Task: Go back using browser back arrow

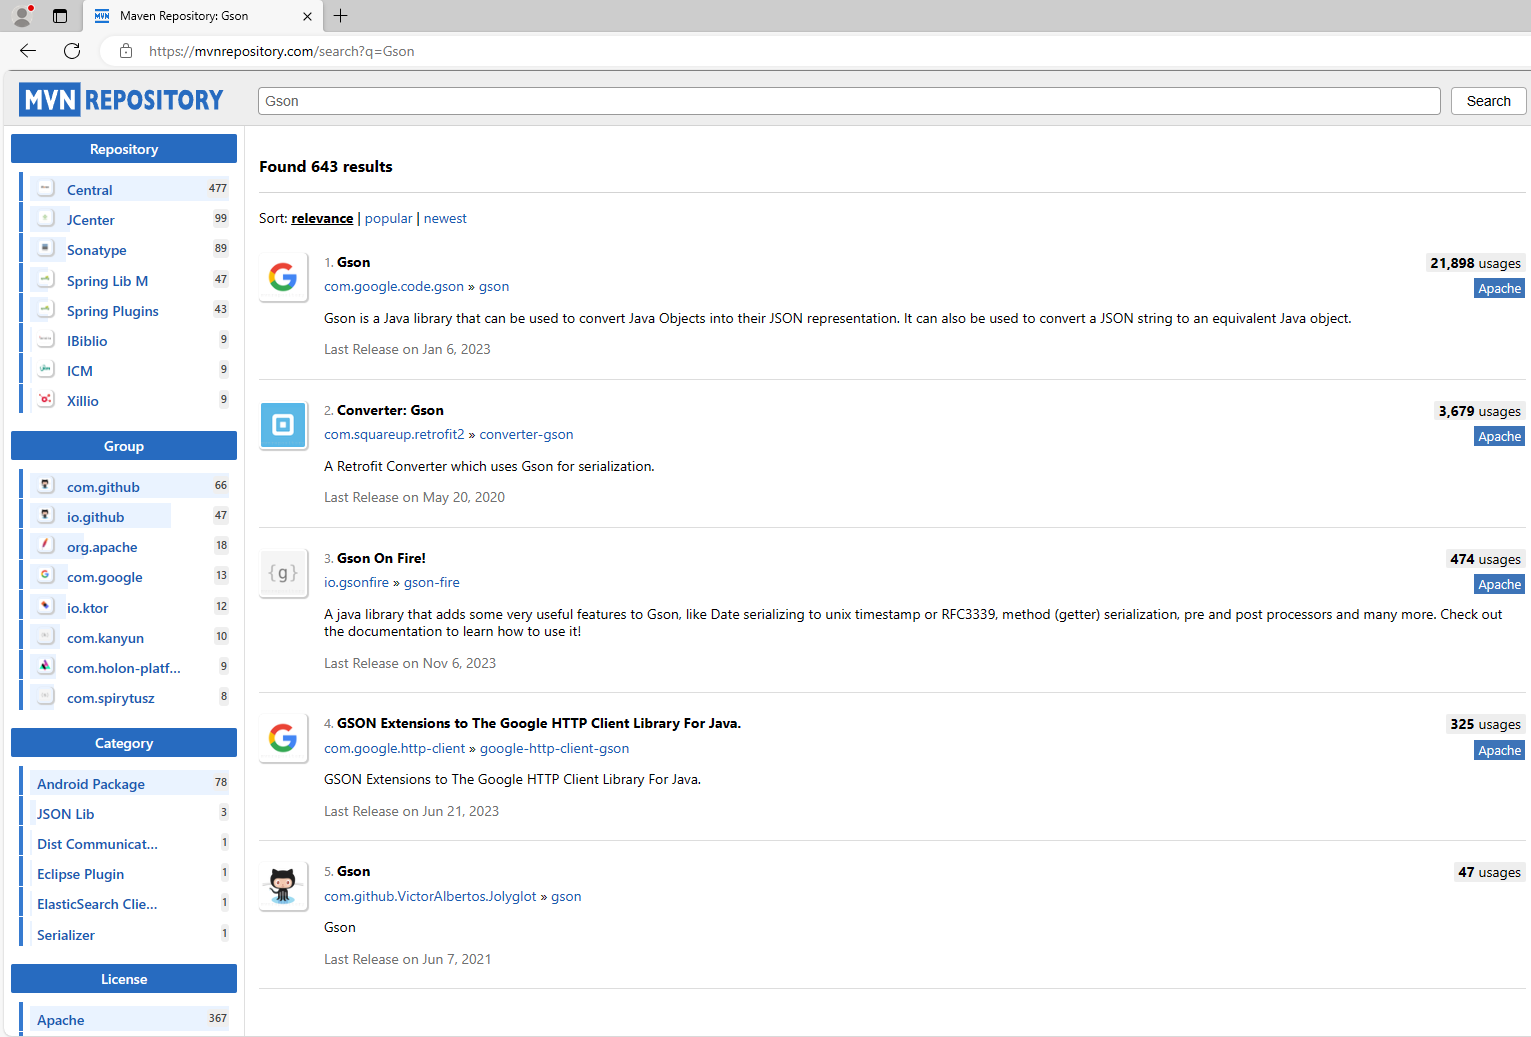Action: coord(28,51)
